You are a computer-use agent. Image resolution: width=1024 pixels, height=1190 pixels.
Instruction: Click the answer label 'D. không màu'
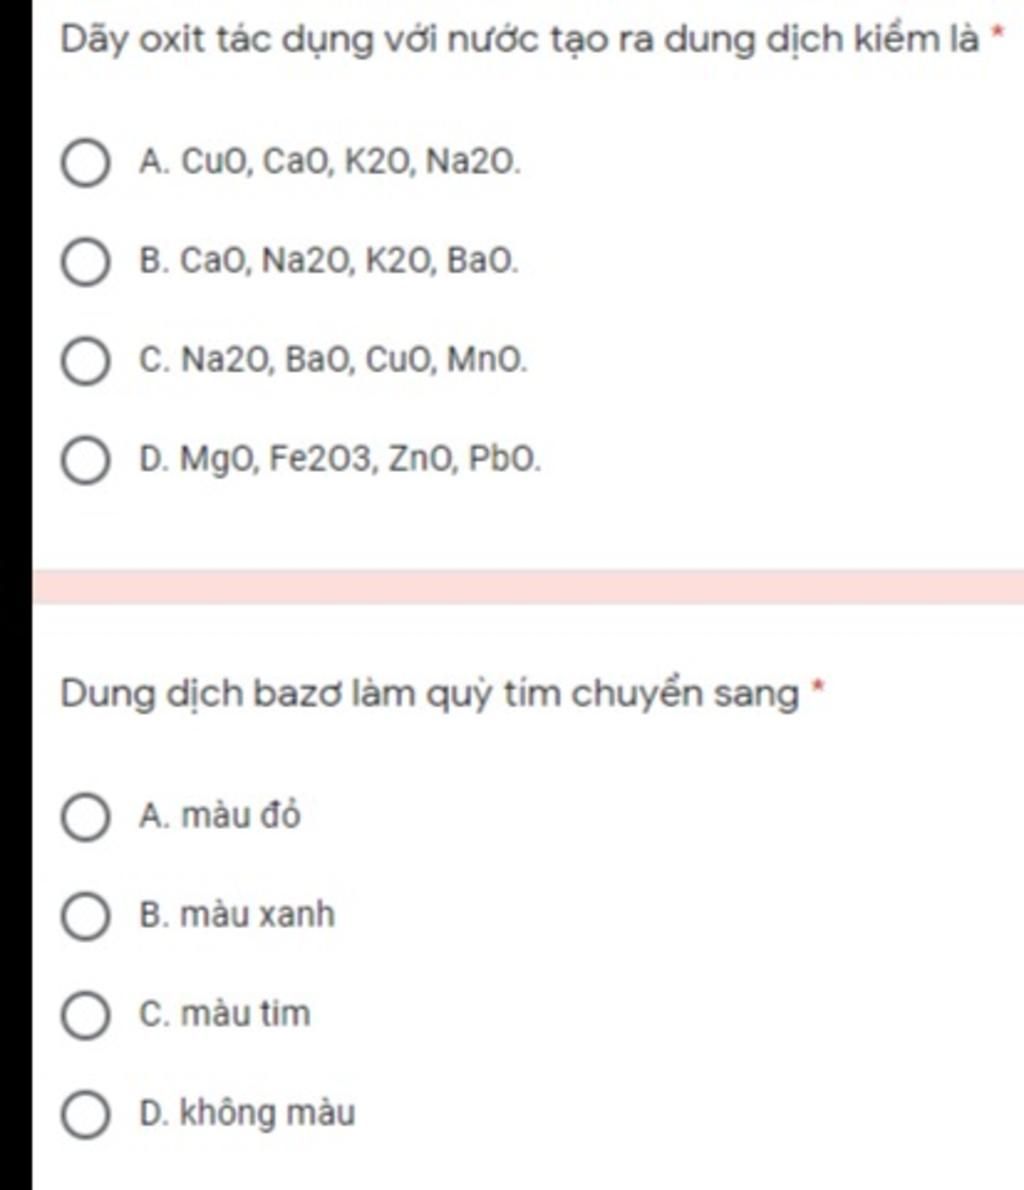point(247,1113)
